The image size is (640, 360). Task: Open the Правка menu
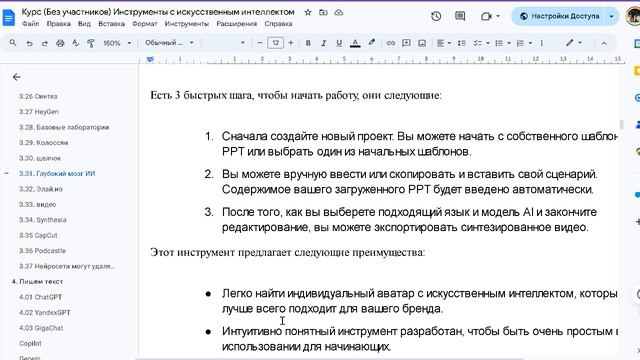[58, 24]
